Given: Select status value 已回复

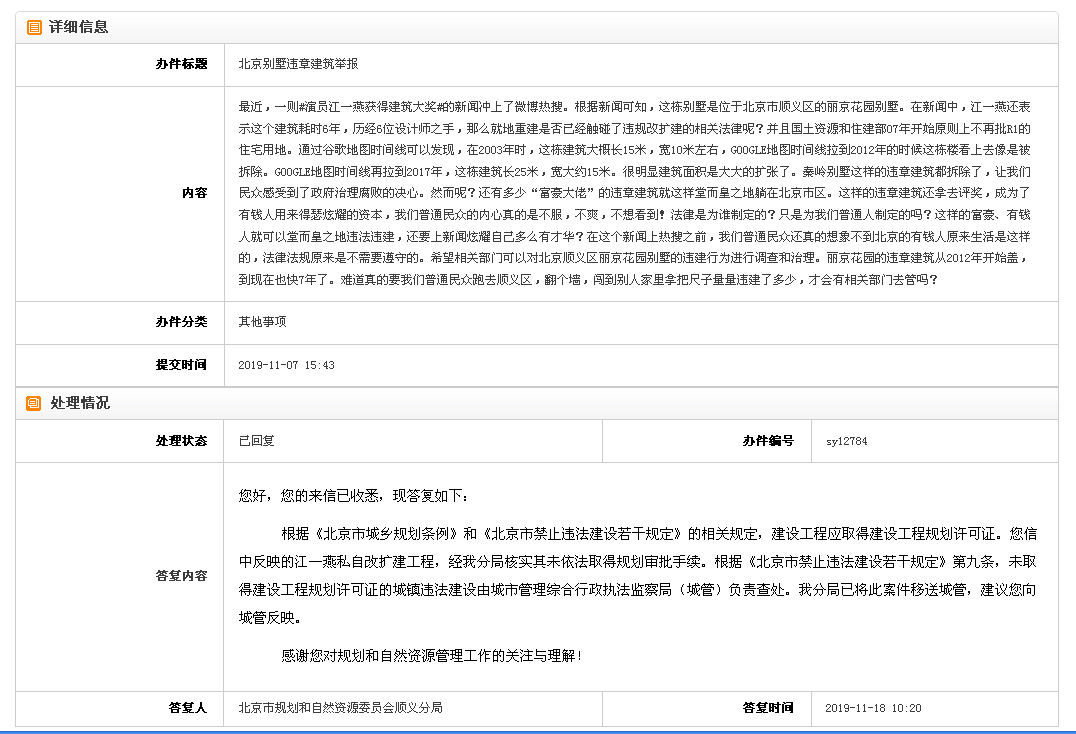Looking at the screenshot, I should [256, 441].
